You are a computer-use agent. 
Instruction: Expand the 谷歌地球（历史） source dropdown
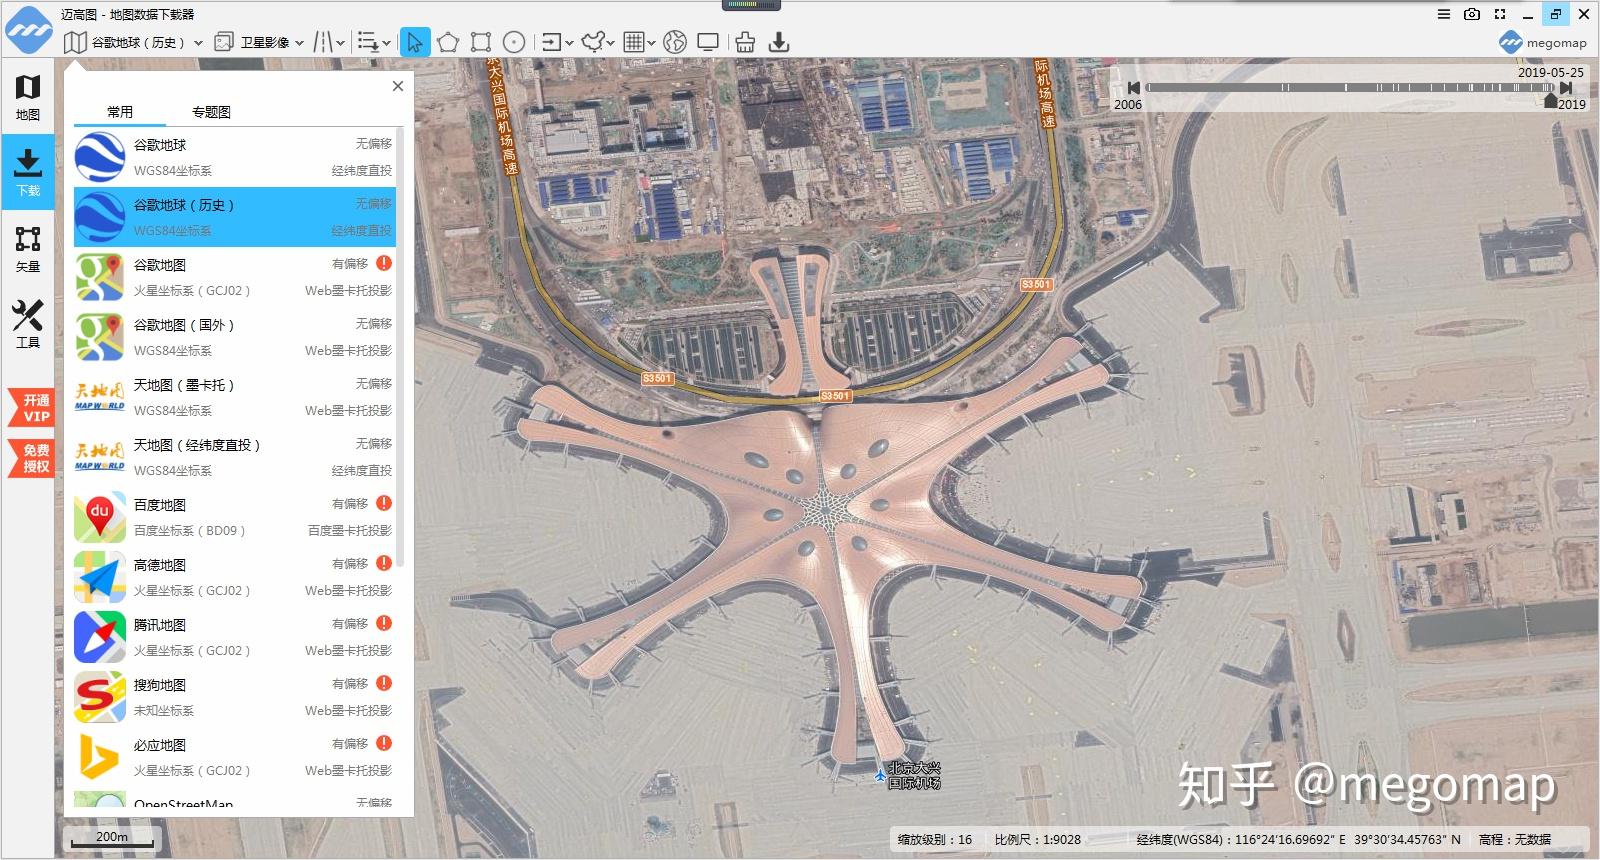pos(198,43)
